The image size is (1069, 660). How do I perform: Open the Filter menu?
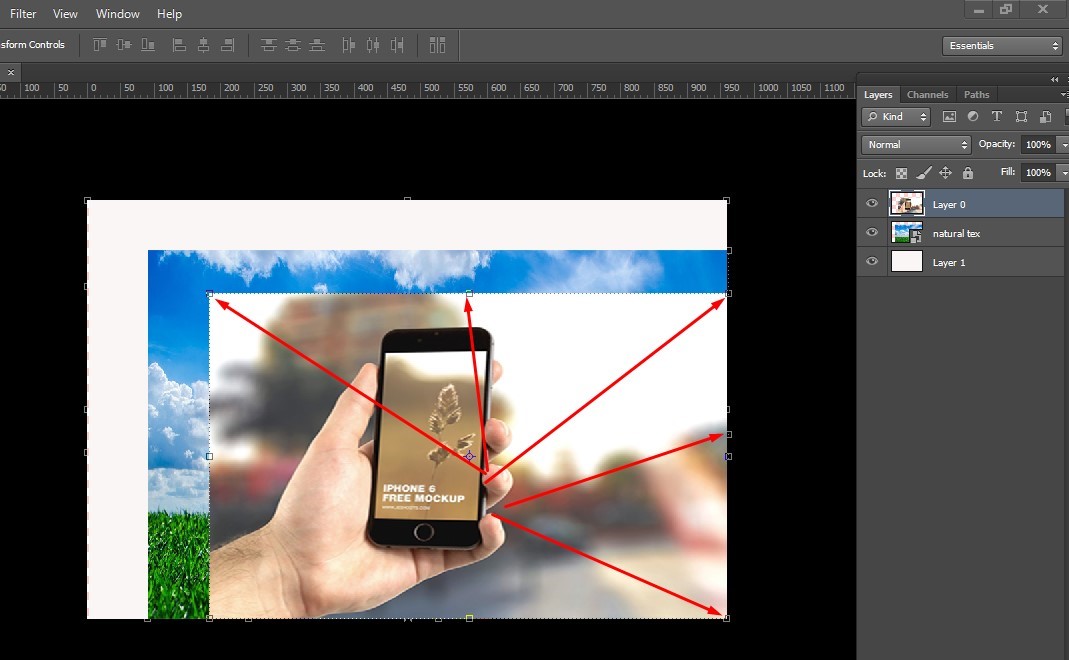point(23,14)
